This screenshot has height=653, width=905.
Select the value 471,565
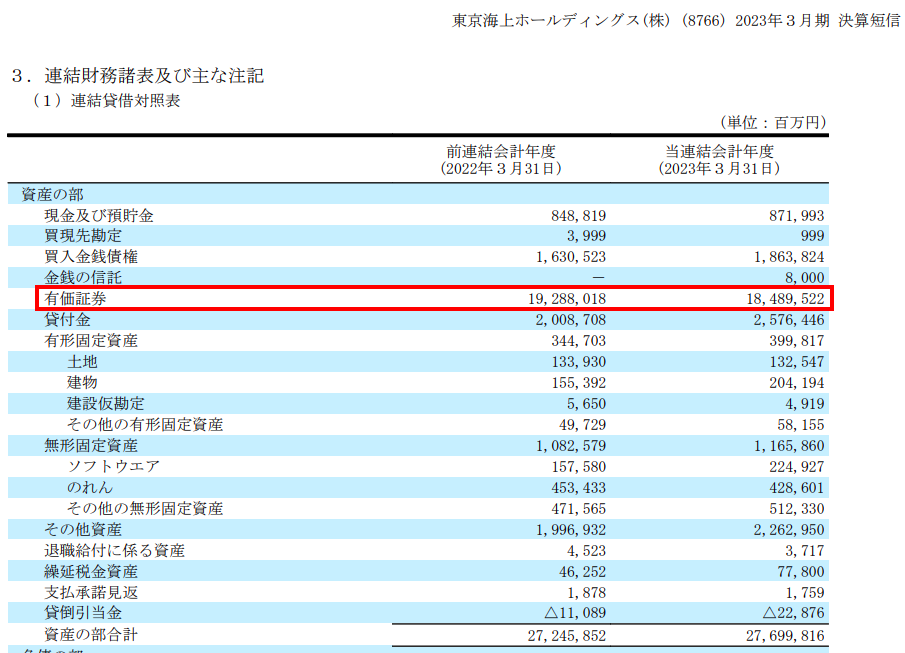tap(578, 509)
